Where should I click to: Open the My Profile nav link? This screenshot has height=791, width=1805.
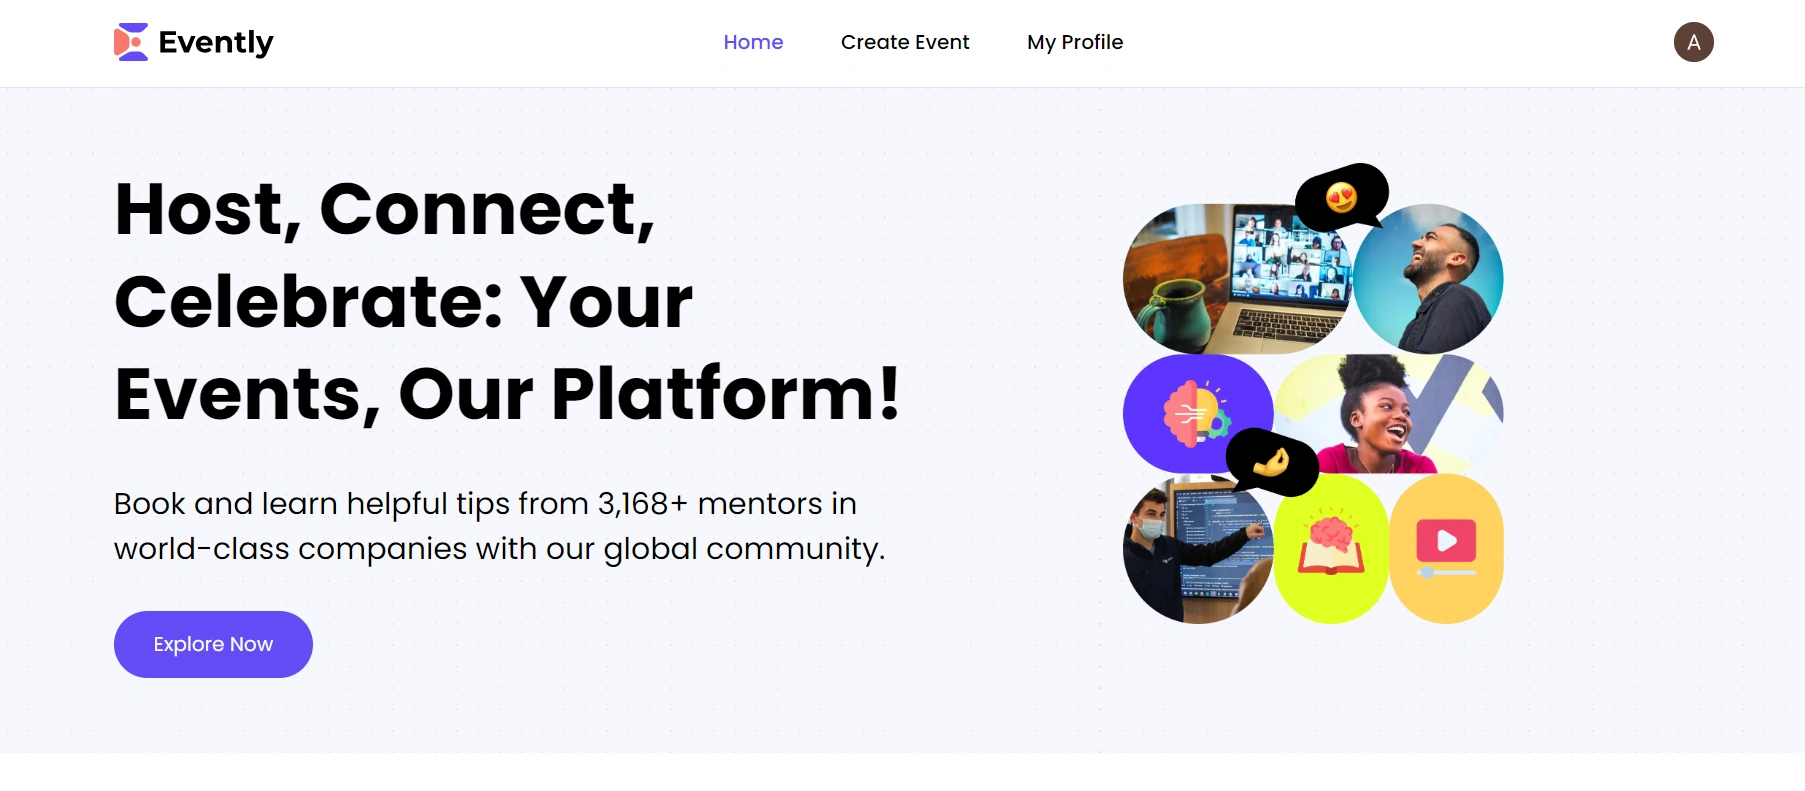tap(1075, 42)
